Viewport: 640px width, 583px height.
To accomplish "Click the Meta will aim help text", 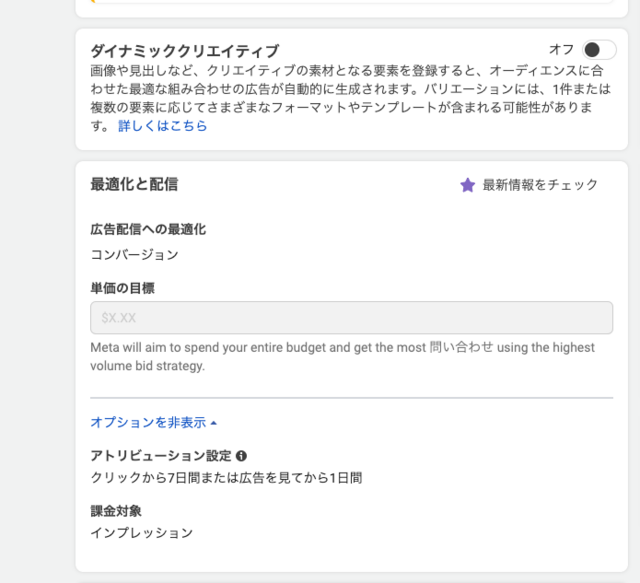I will pyautogui.click(x=342, y=356).
